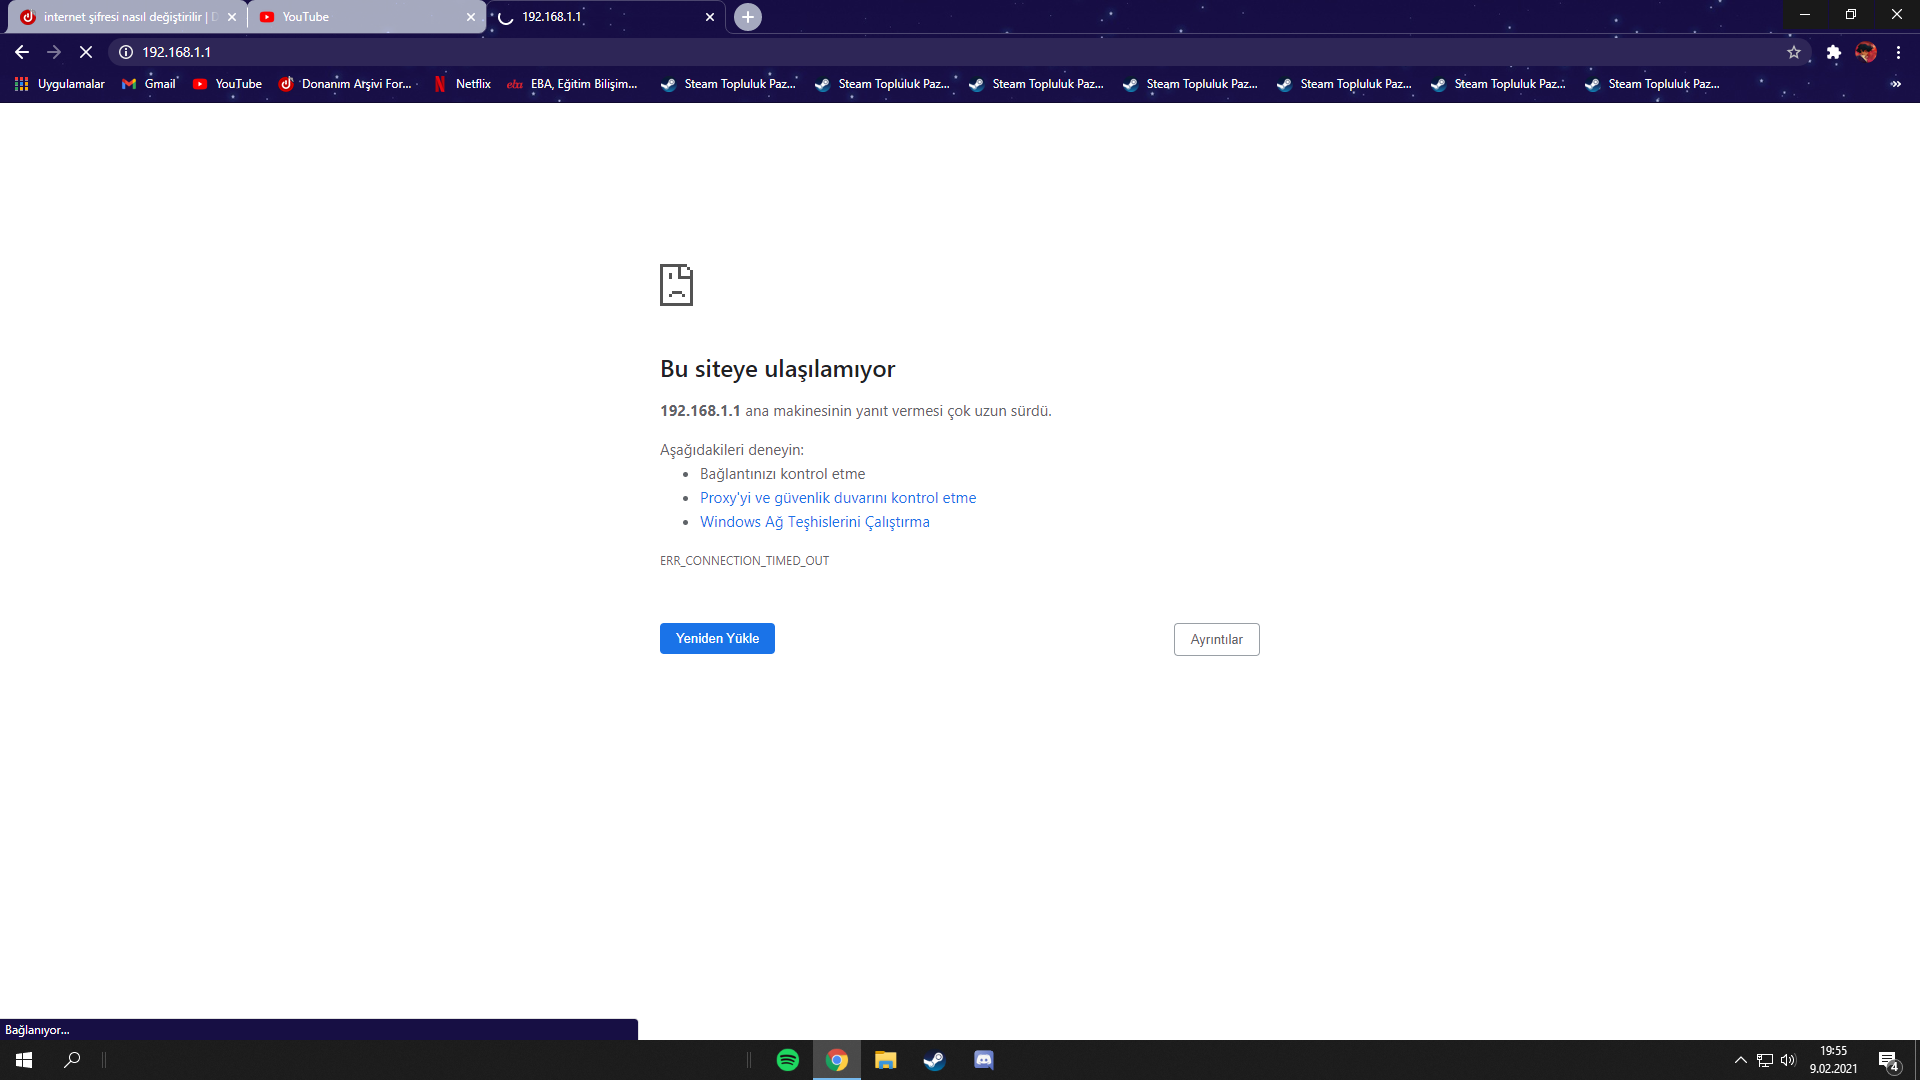Click the Yeniden Yükle button
This screenshot has width=1920, height=1080.
pyautogui.click(x=716, y=638)
